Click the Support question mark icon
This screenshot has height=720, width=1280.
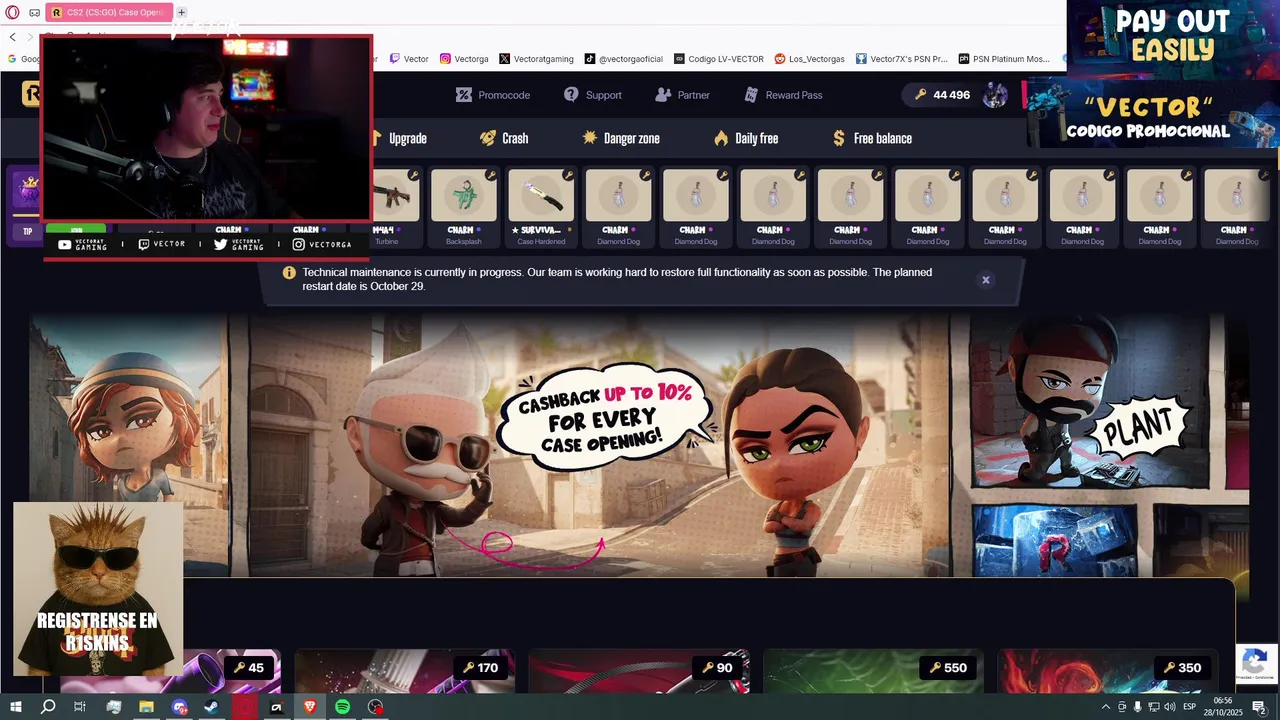(571, 94)
